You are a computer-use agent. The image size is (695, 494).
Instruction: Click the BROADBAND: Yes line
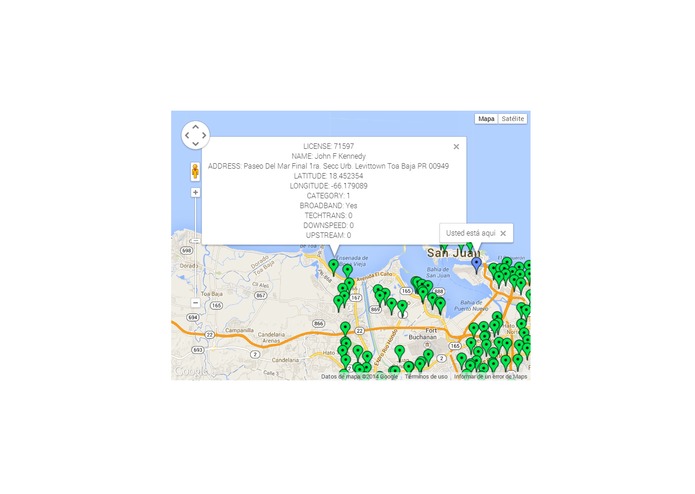click(x=328, y=206)
